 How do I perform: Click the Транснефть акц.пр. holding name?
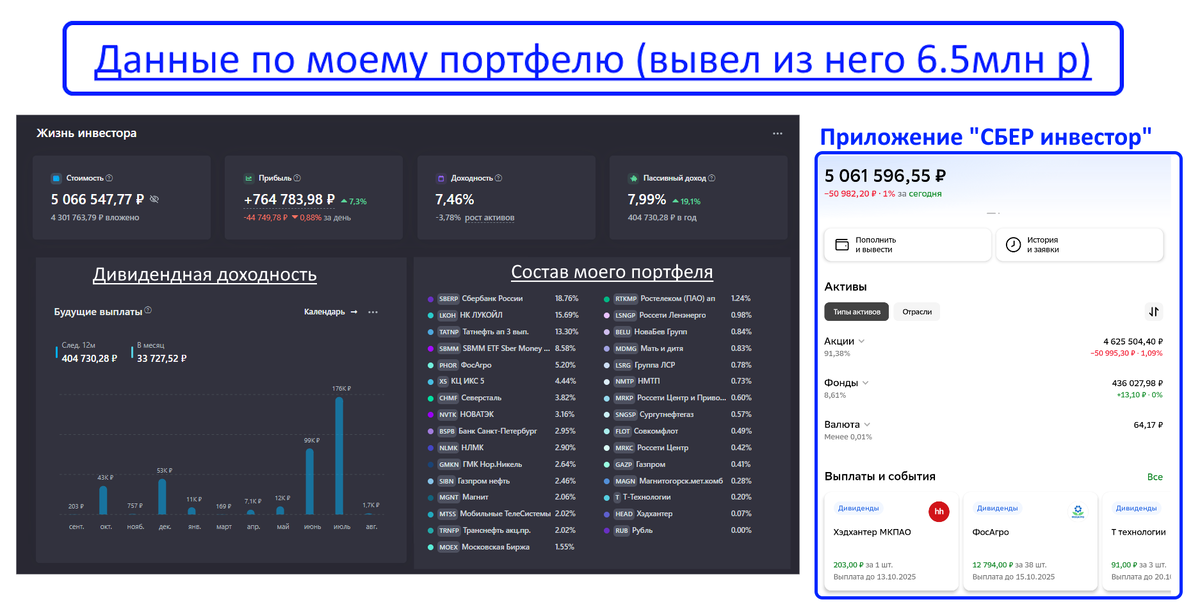pos(498,530)
